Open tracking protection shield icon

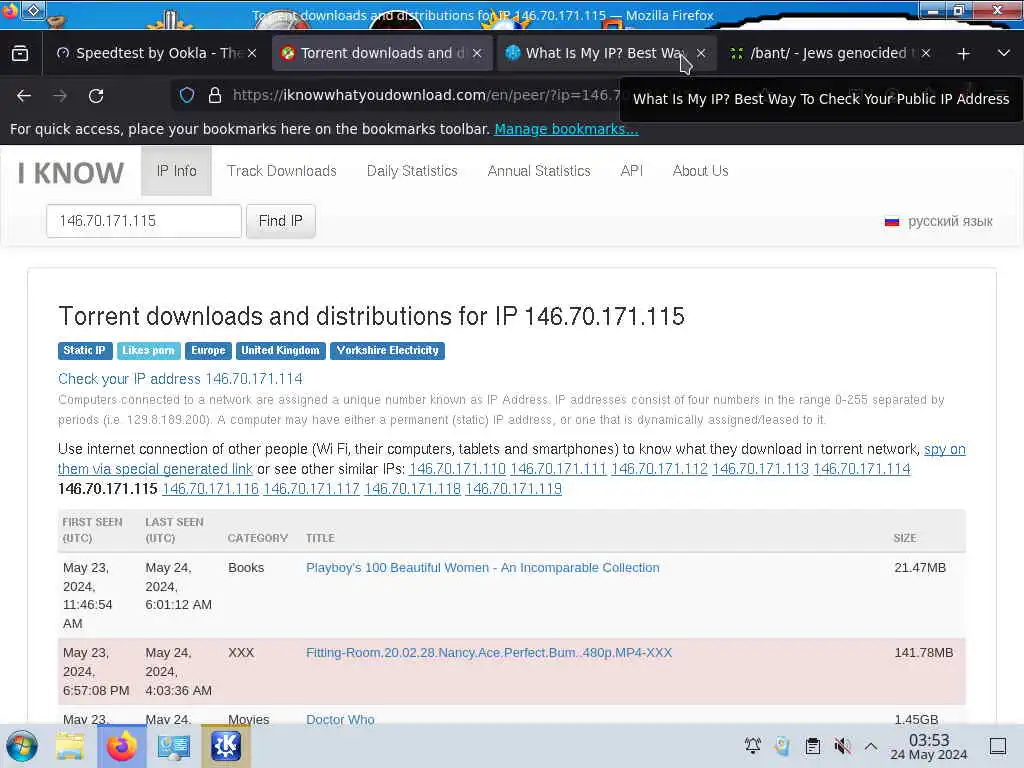pyautogui.click(x=187, y=95)
